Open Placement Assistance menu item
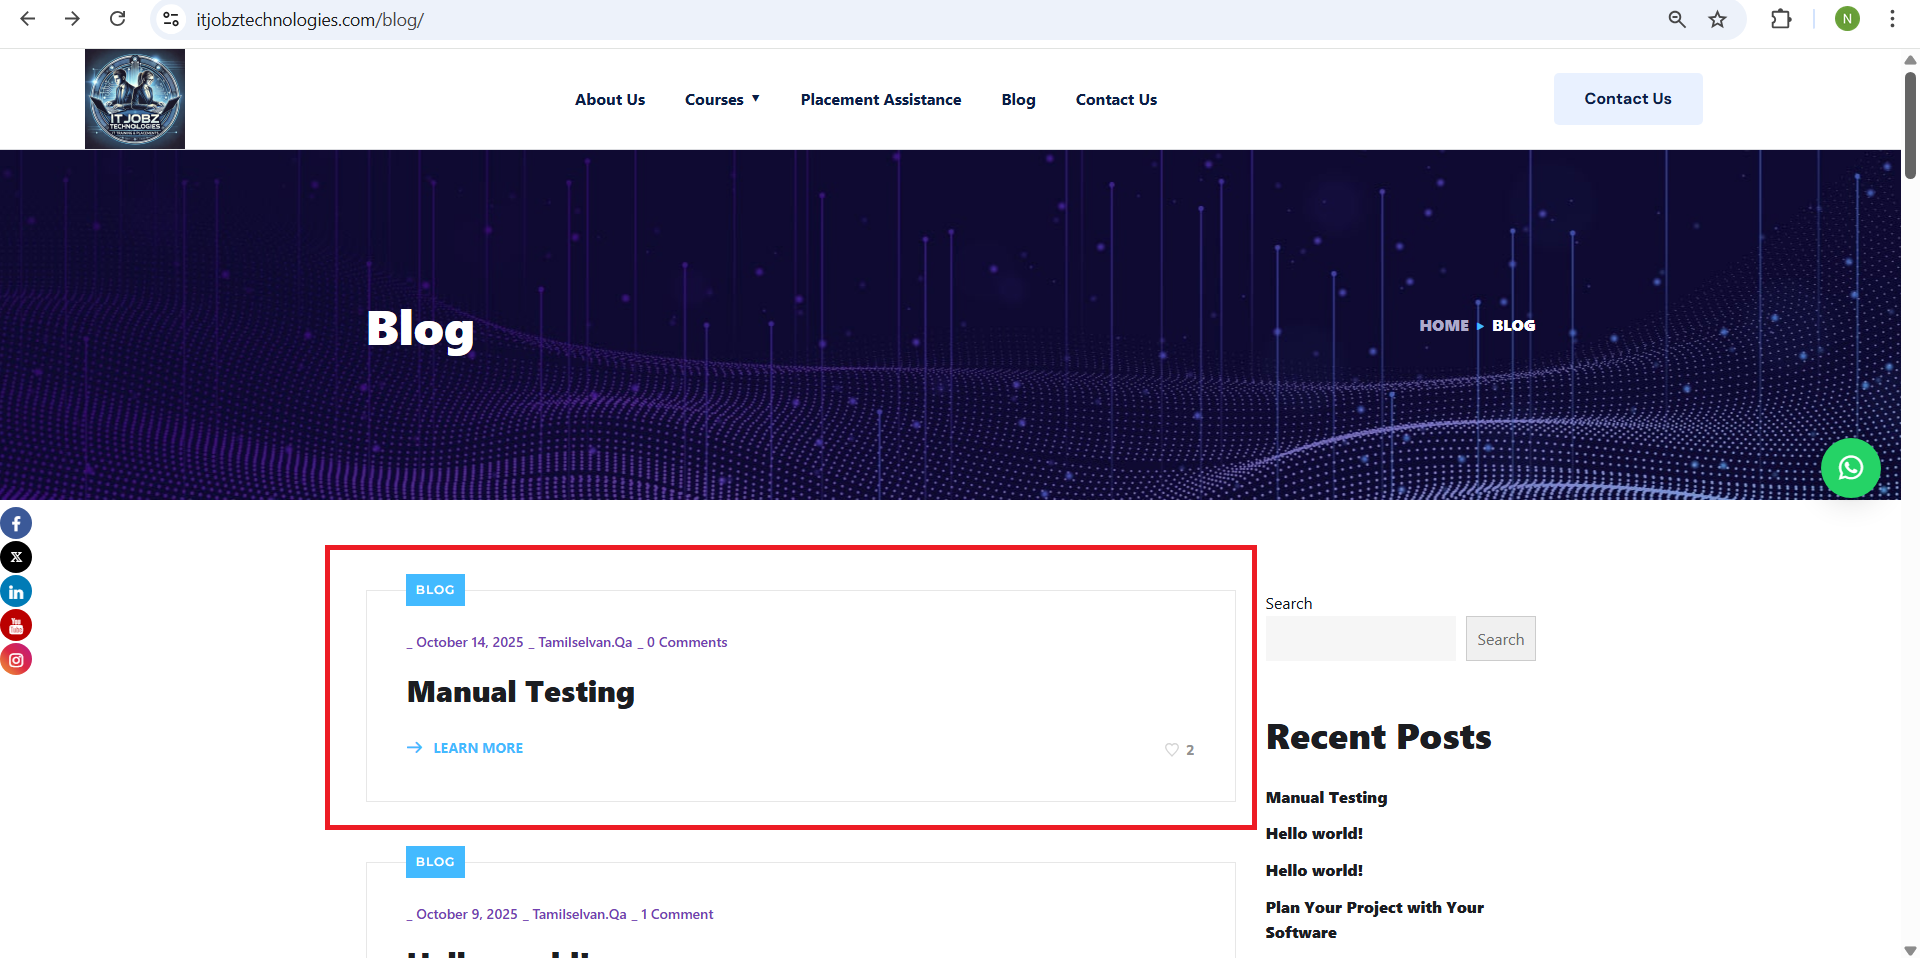Viewport: 1920px width, 958px height. [x=880, y=99]
